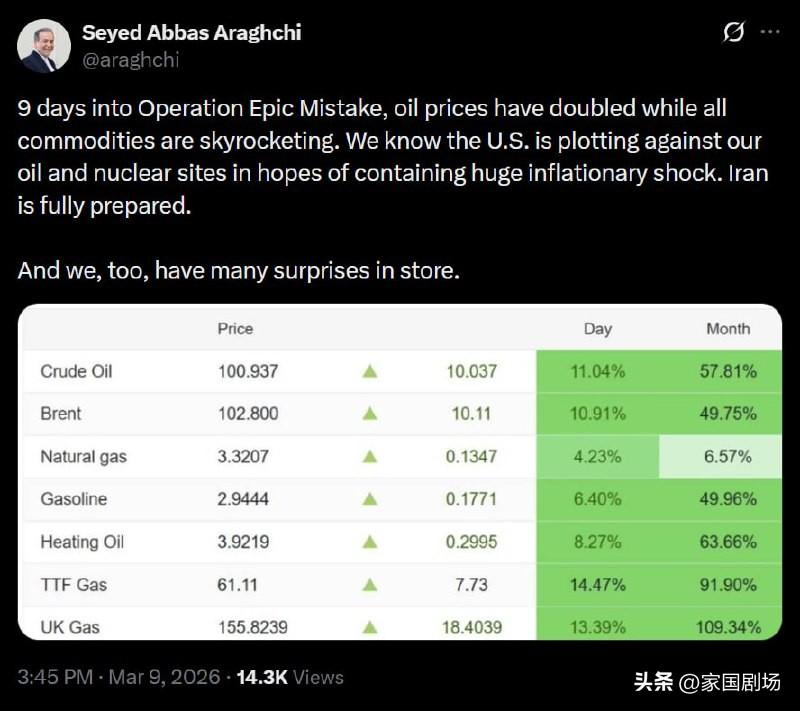800x711 pixels.
Task: Click the Price column header
Action: pos(235,328)
